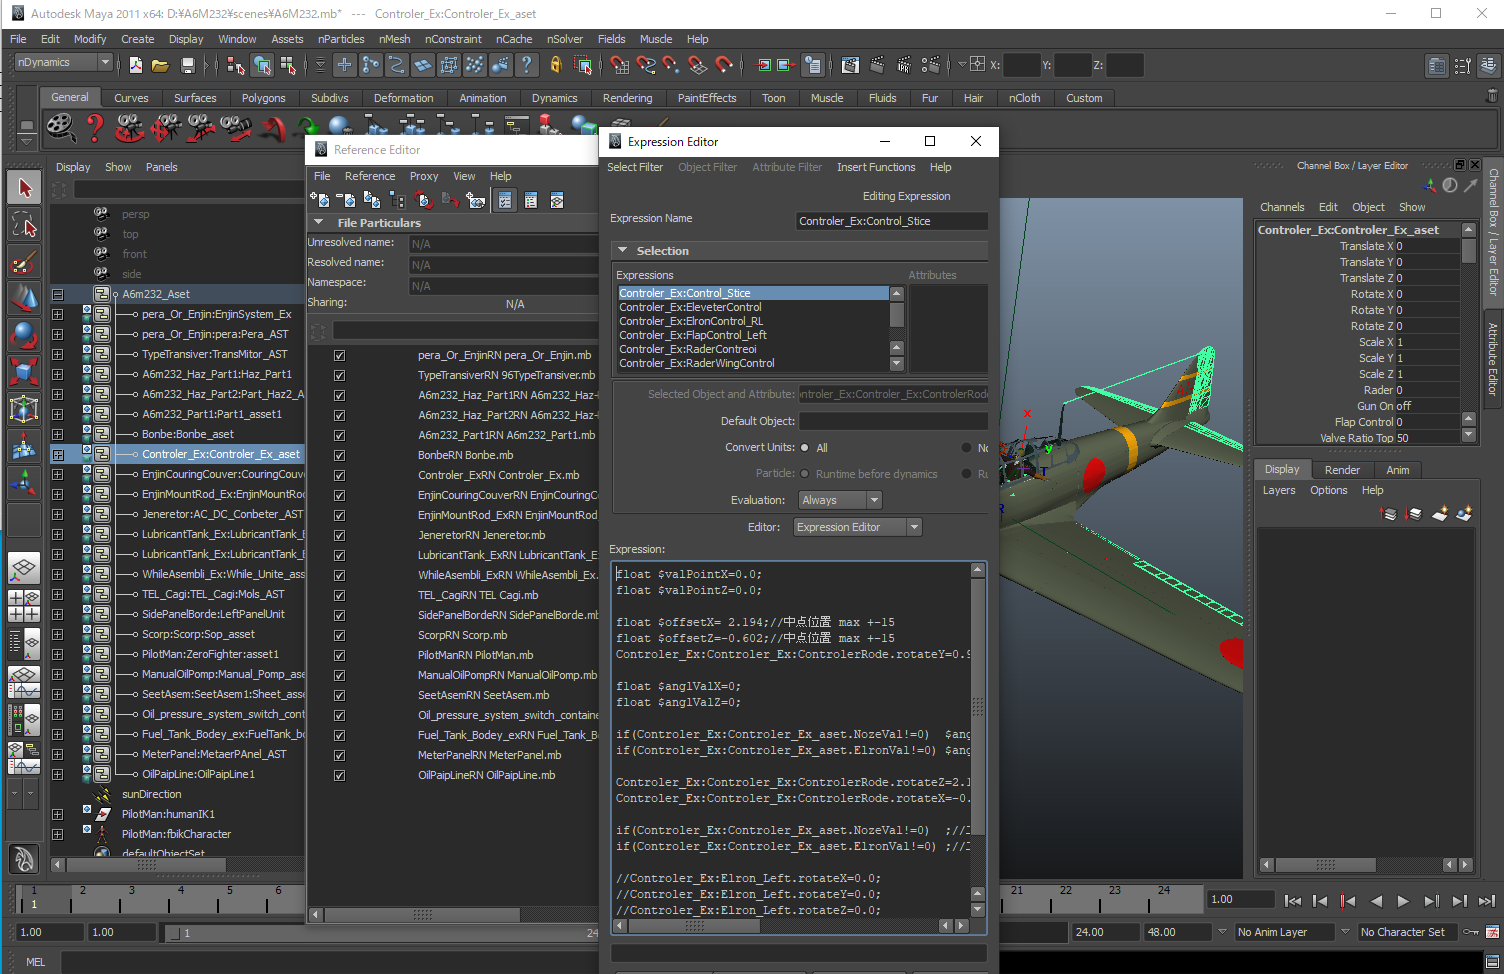This screenshot has height=974, width=1504.
Task: Select the arrow Select tool
Action: pyautogui.click(x=24, y=188)
